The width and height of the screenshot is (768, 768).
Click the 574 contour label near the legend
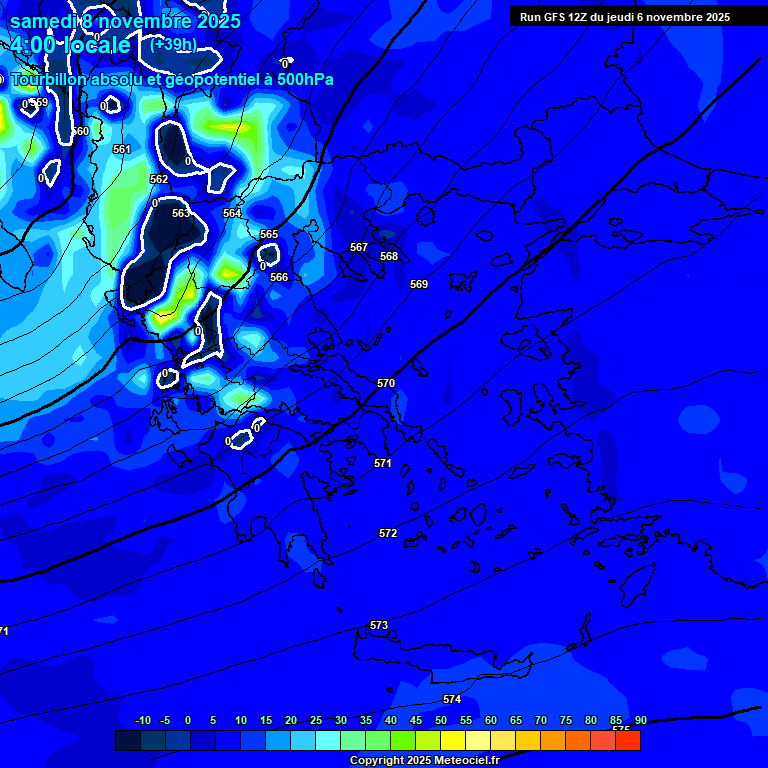point(452,699)
